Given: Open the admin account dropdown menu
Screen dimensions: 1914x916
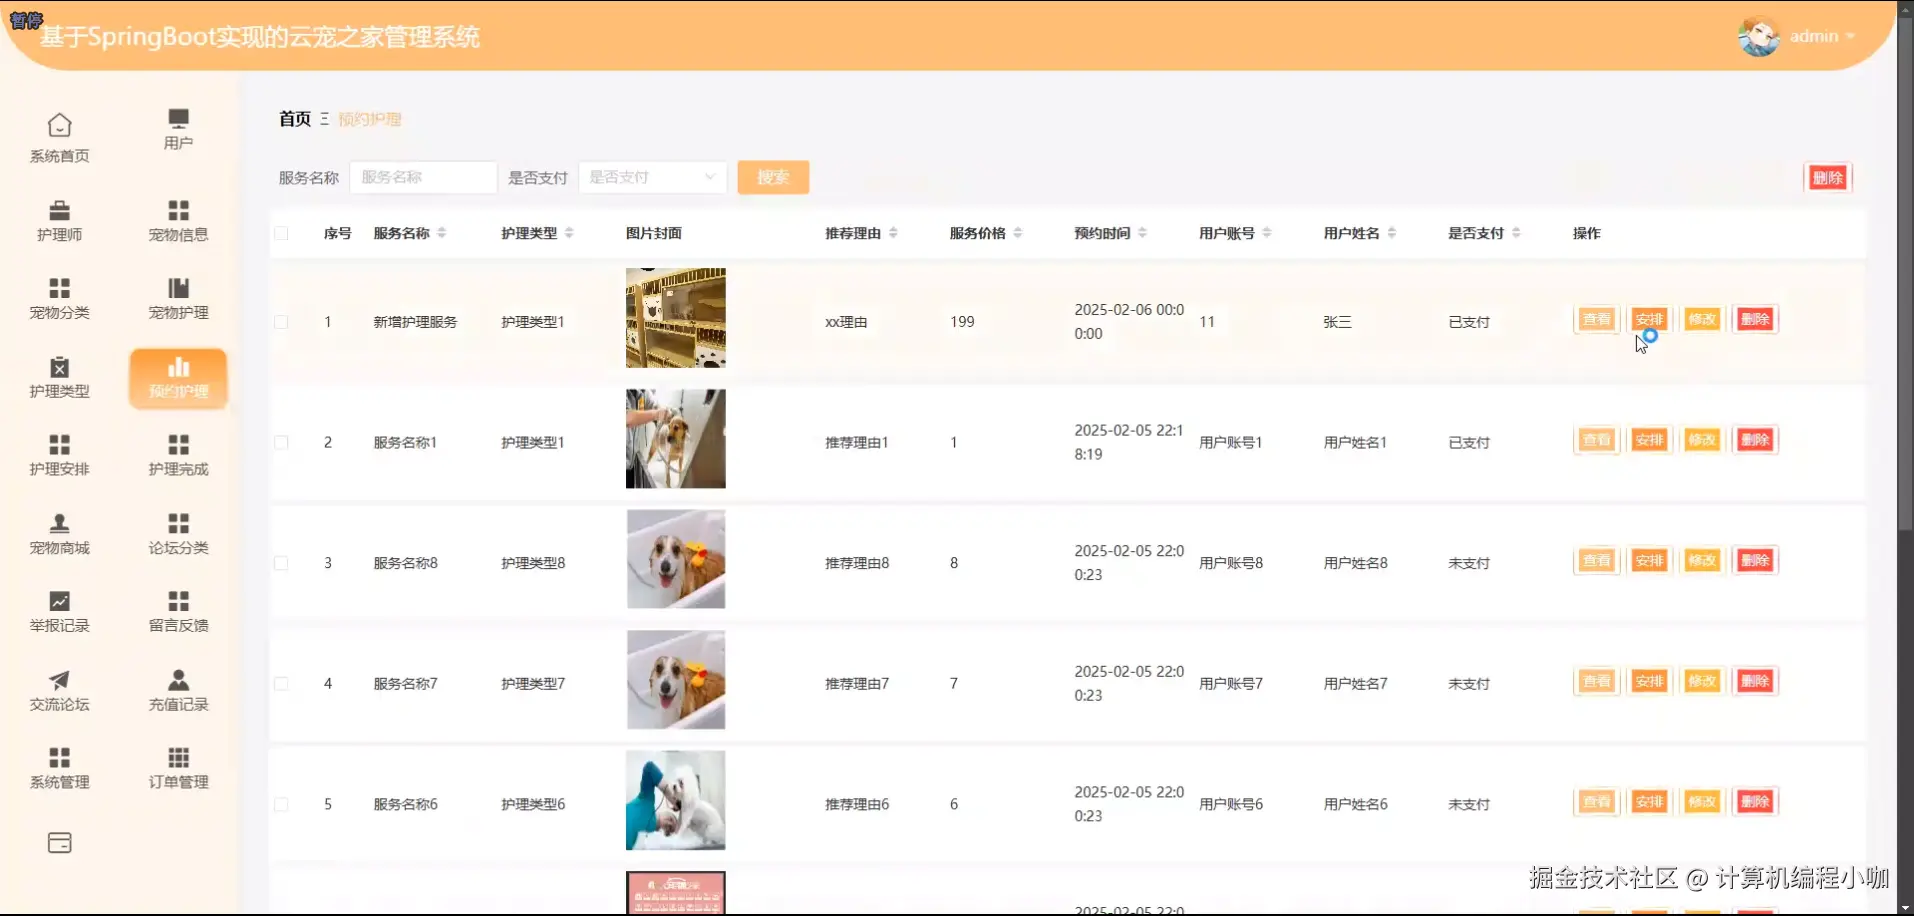Looking at the screenshot, I should click(x=1823, y=37).
